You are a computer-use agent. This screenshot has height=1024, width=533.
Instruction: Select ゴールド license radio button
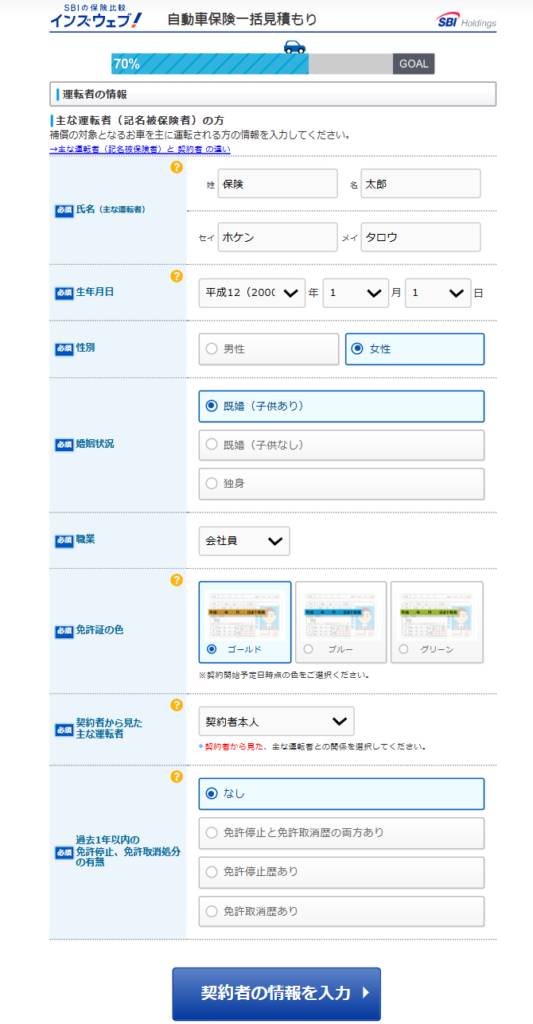[x=211, y=649]
